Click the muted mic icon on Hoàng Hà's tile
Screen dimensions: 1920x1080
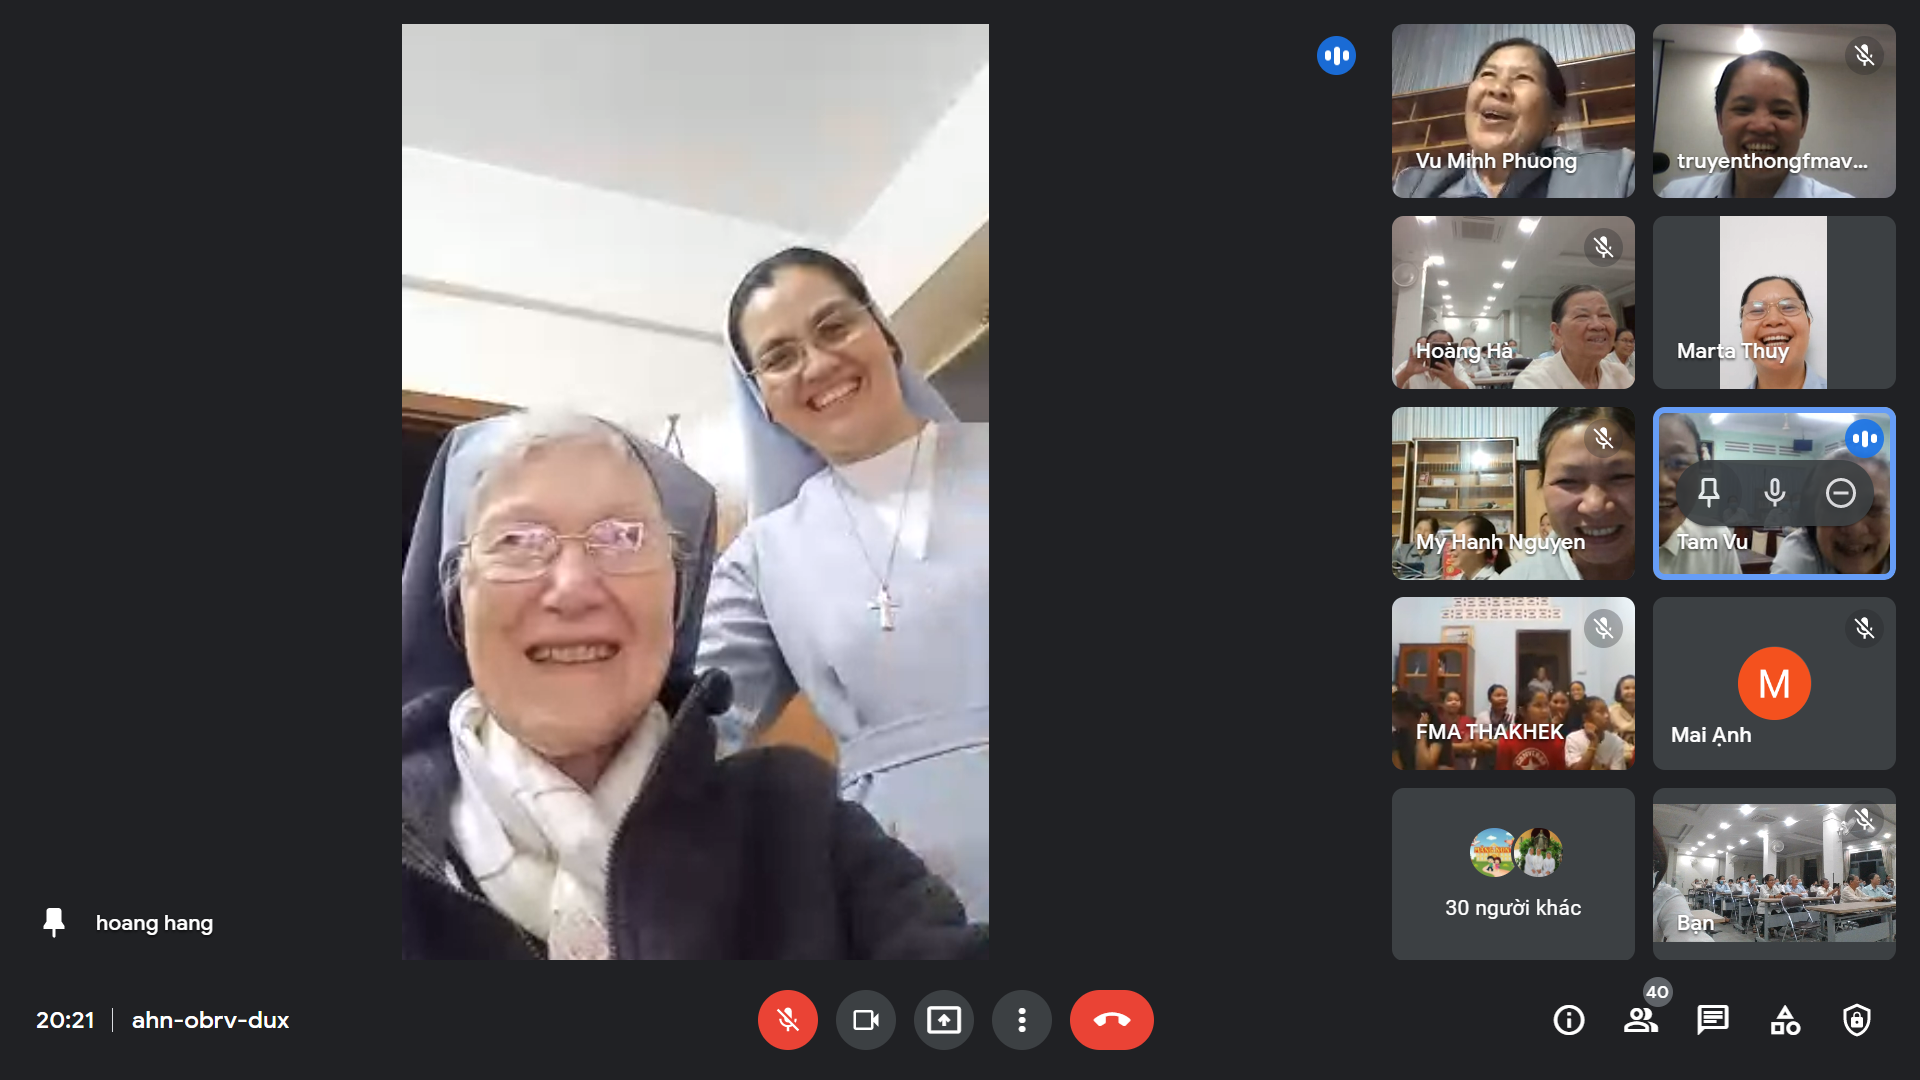pos(1603,247)
